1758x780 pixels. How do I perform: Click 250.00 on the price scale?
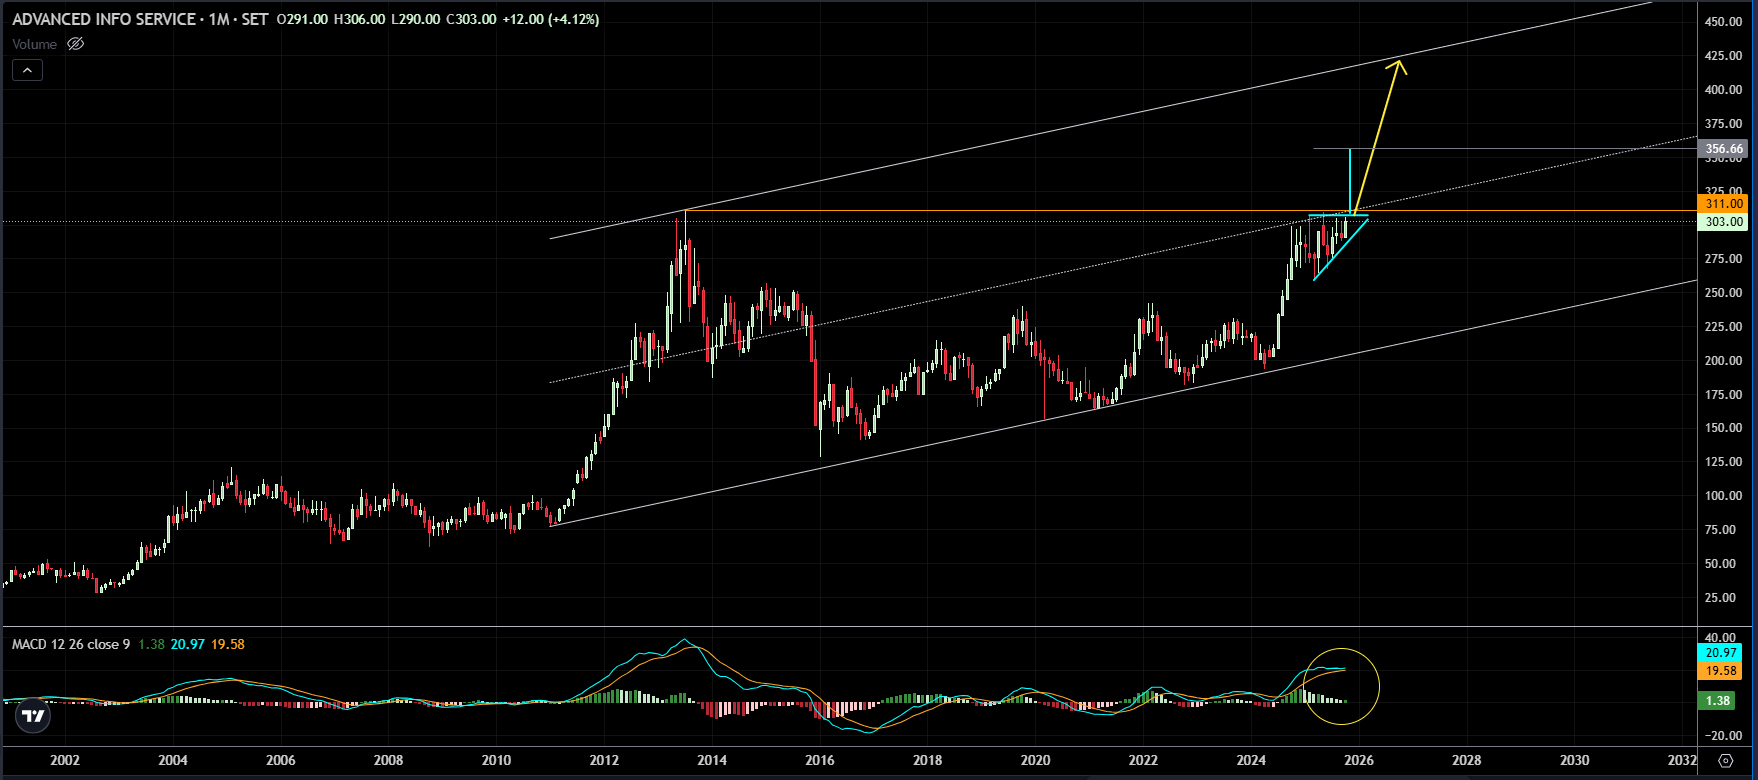(1724, 293)
